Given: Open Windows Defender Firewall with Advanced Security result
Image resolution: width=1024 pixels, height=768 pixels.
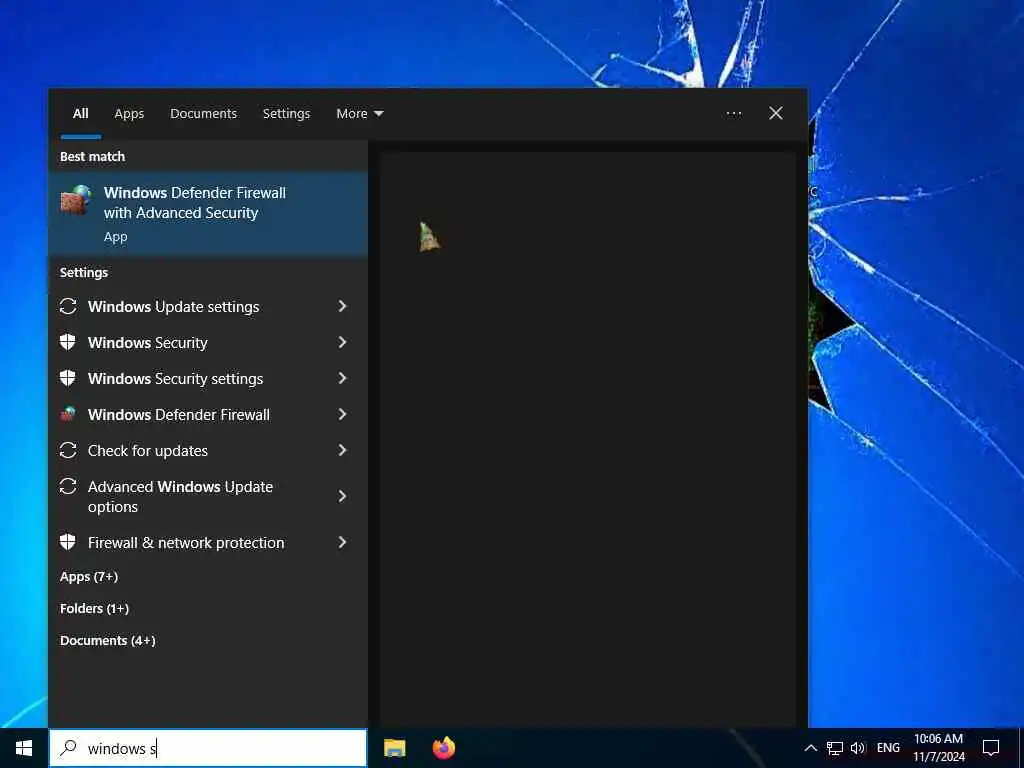Looking at the screenshot, I should pos(208,214).
